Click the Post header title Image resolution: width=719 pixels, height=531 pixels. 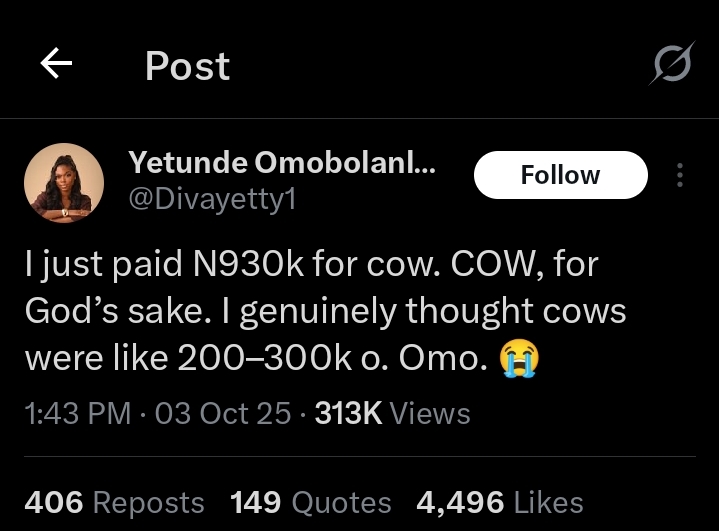(x=187, y=66)
